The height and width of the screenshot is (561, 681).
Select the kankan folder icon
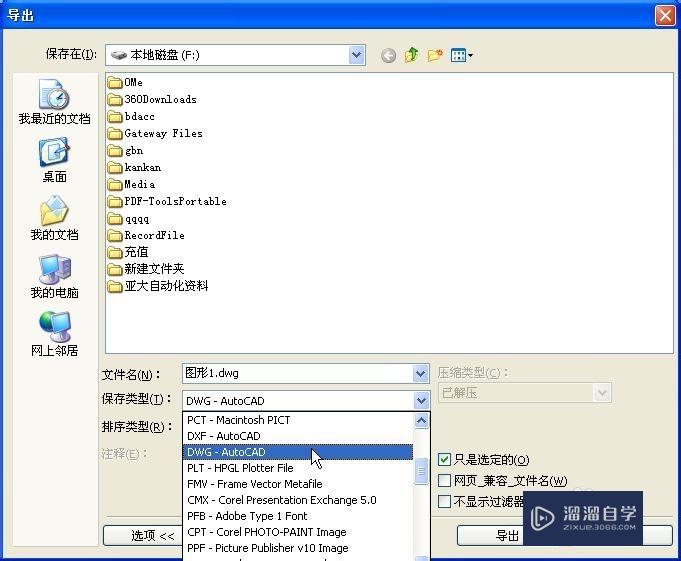pyautogui.click(x=115, y=167)
